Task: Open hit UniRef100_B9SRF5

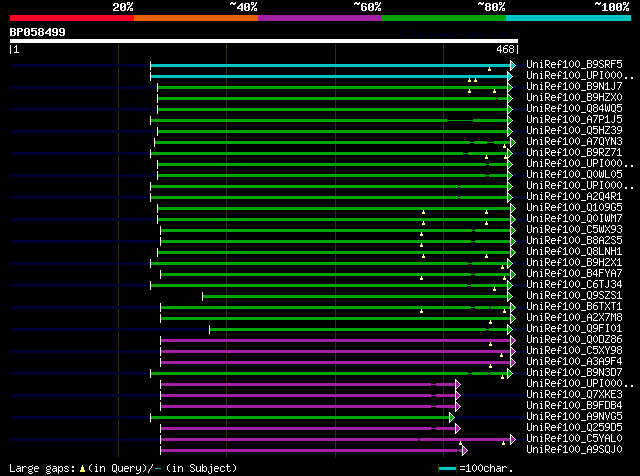Action: click(x=574, y=64)
